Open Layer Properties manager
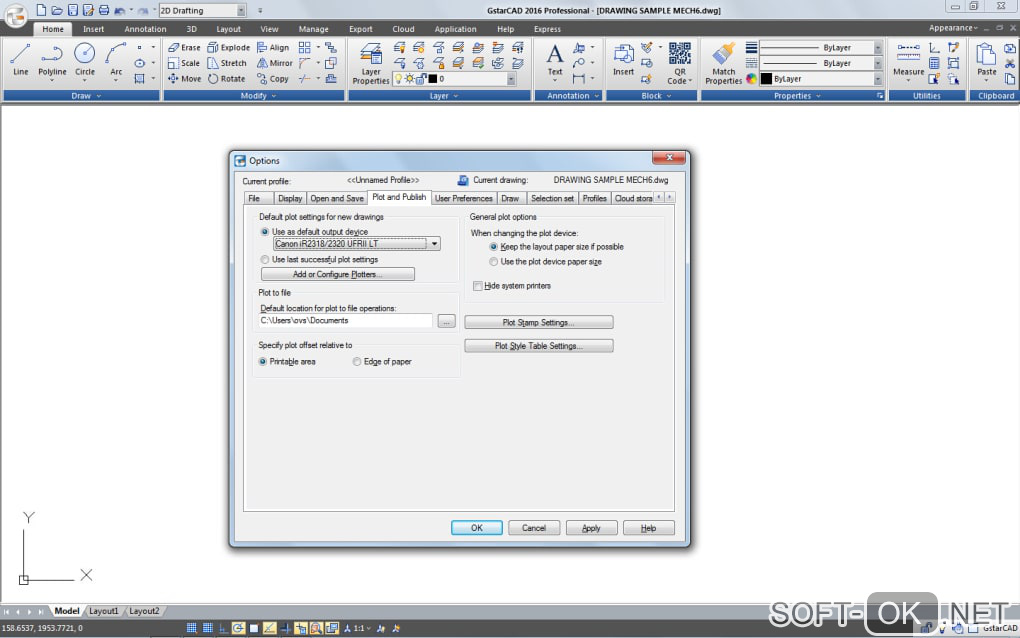 point(371,63)
